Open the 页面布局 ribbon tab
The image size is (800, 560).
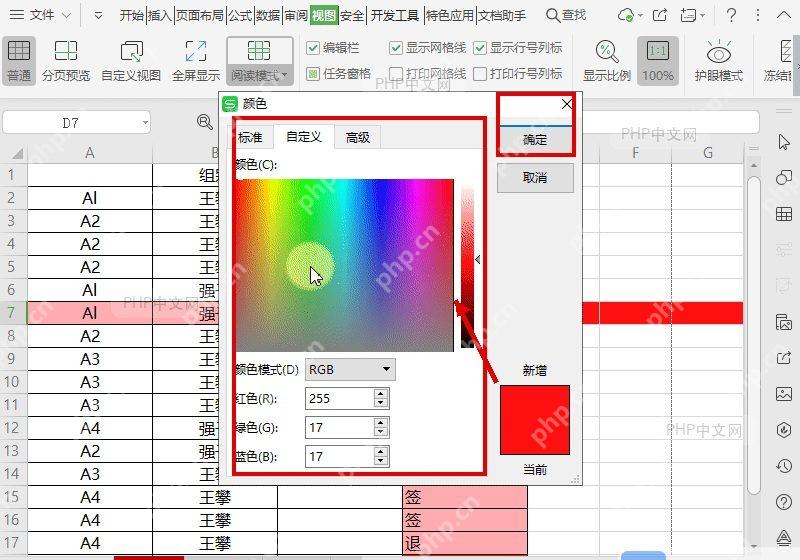pos(200,16)
